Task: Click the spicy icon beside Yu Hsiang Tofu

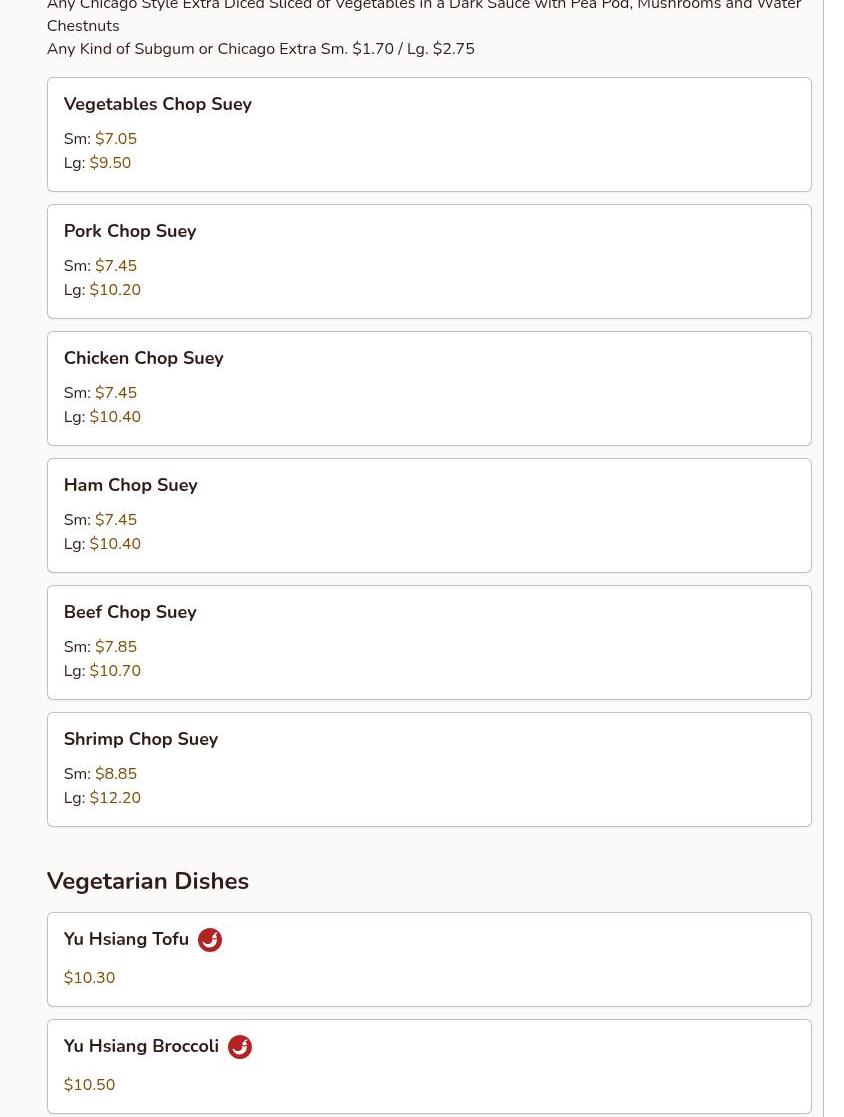Action: tap(209, 940)
